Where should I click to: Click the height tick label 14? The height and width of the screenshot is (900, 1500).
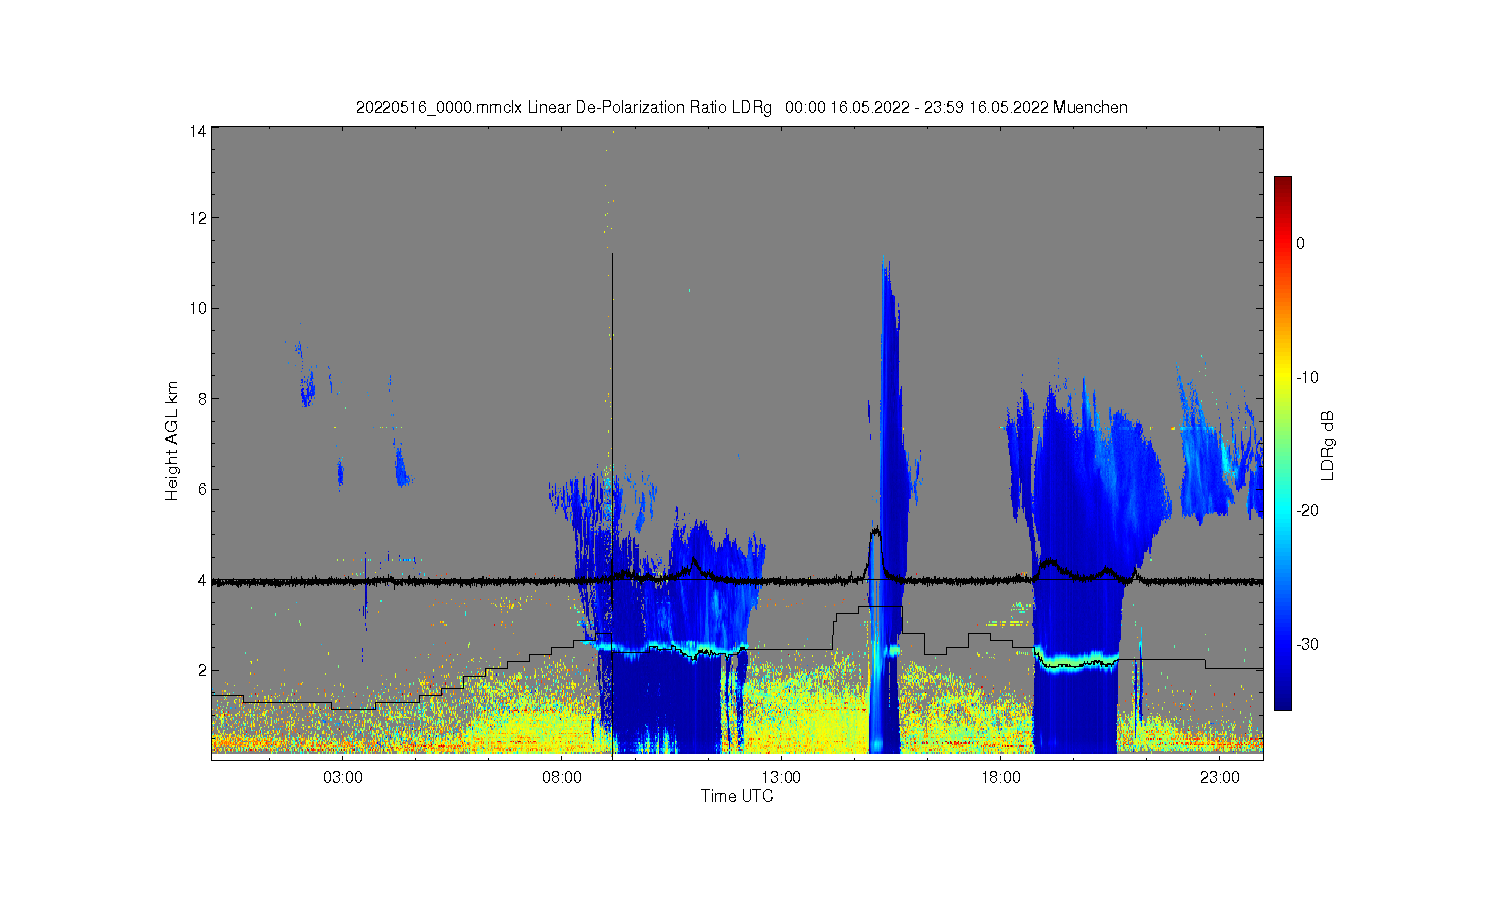pyautogui.click(x=198, y=131)
